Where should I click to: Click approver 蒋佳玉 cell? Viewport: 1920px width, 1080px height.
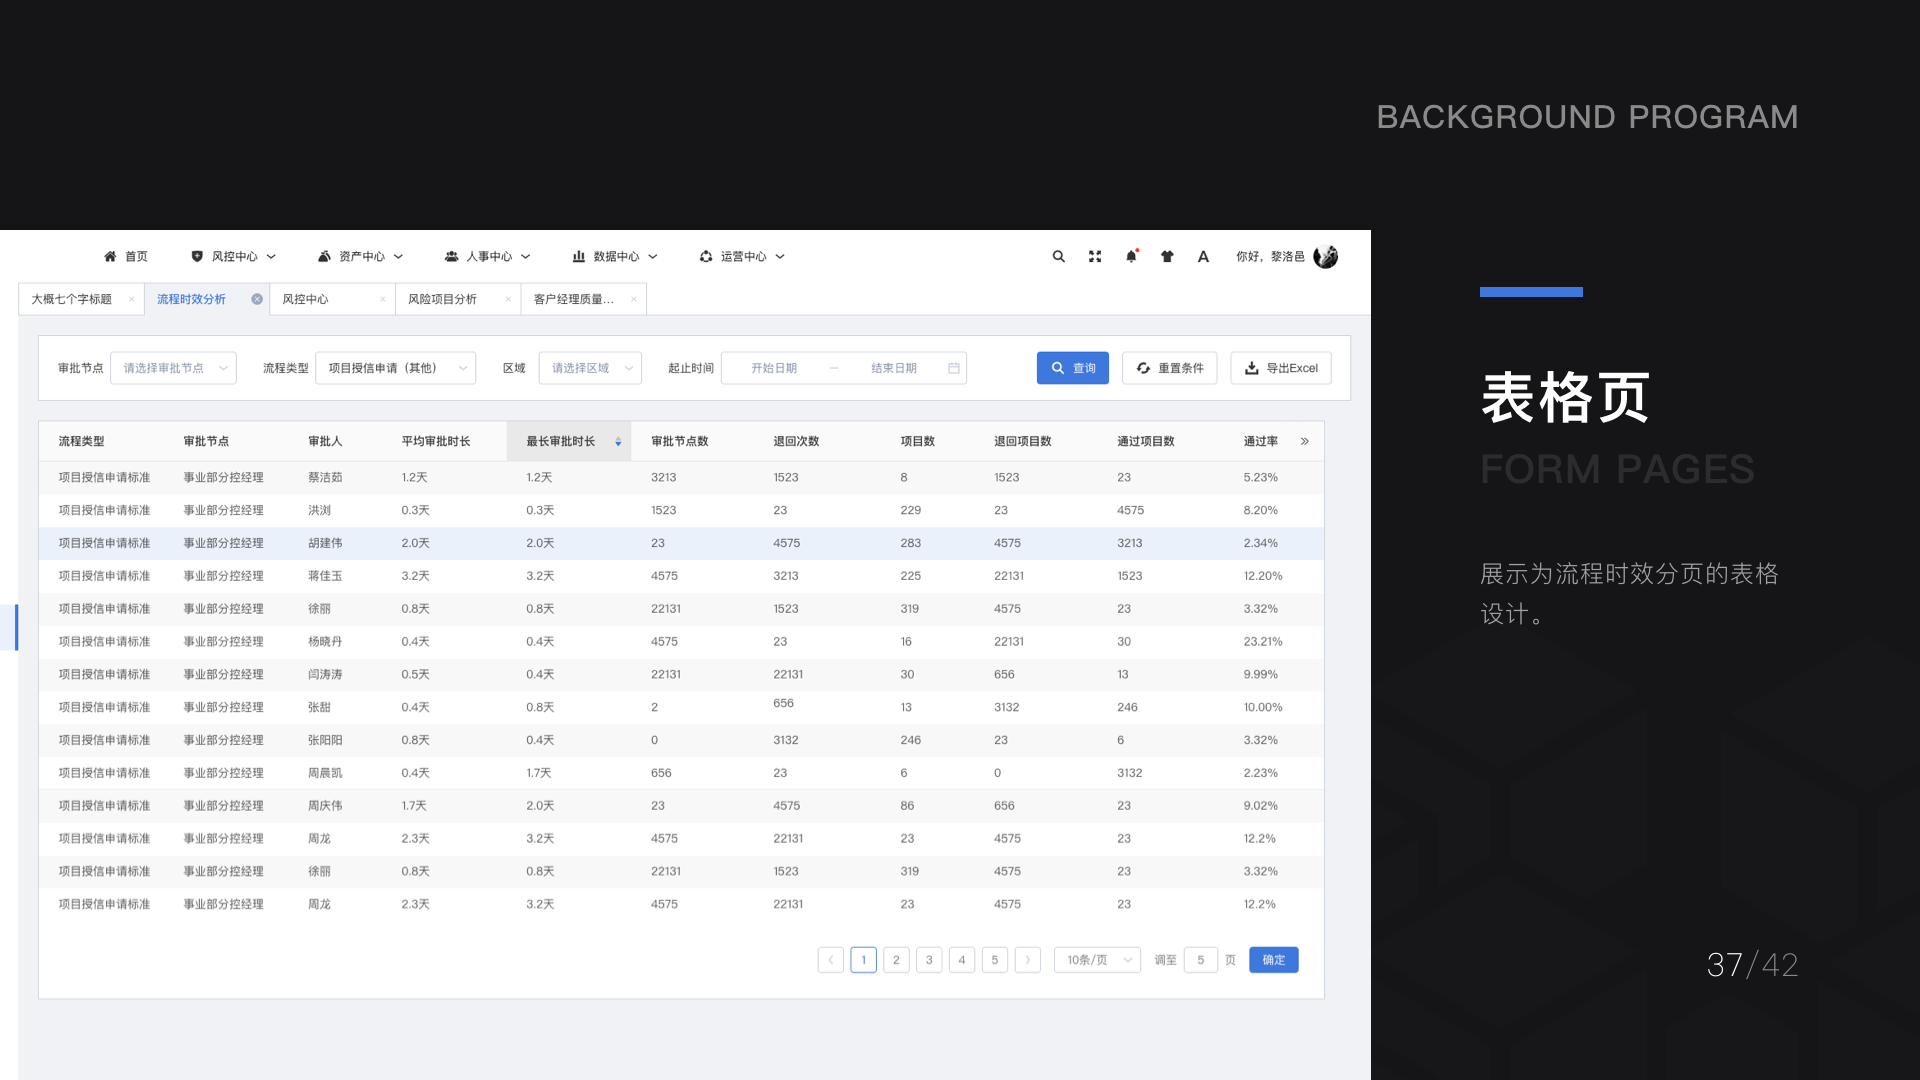(x=325, y=576)
